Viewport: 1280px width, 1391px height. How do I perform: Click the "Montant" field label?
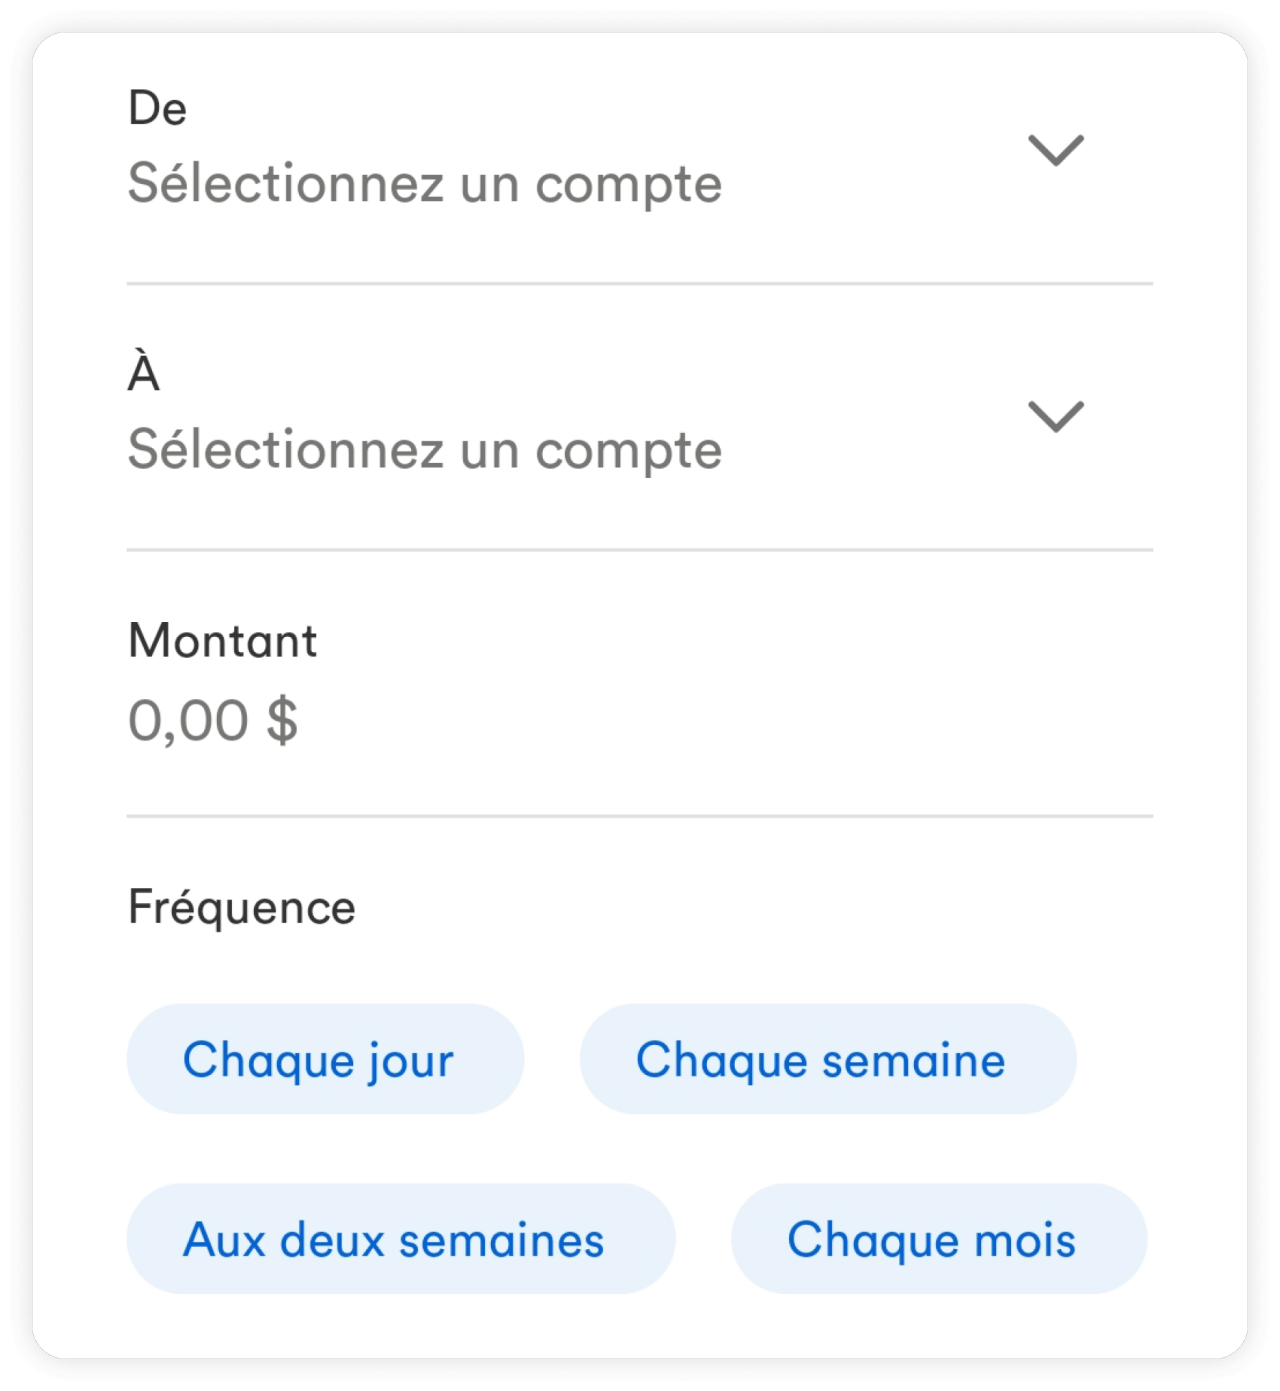221,640
